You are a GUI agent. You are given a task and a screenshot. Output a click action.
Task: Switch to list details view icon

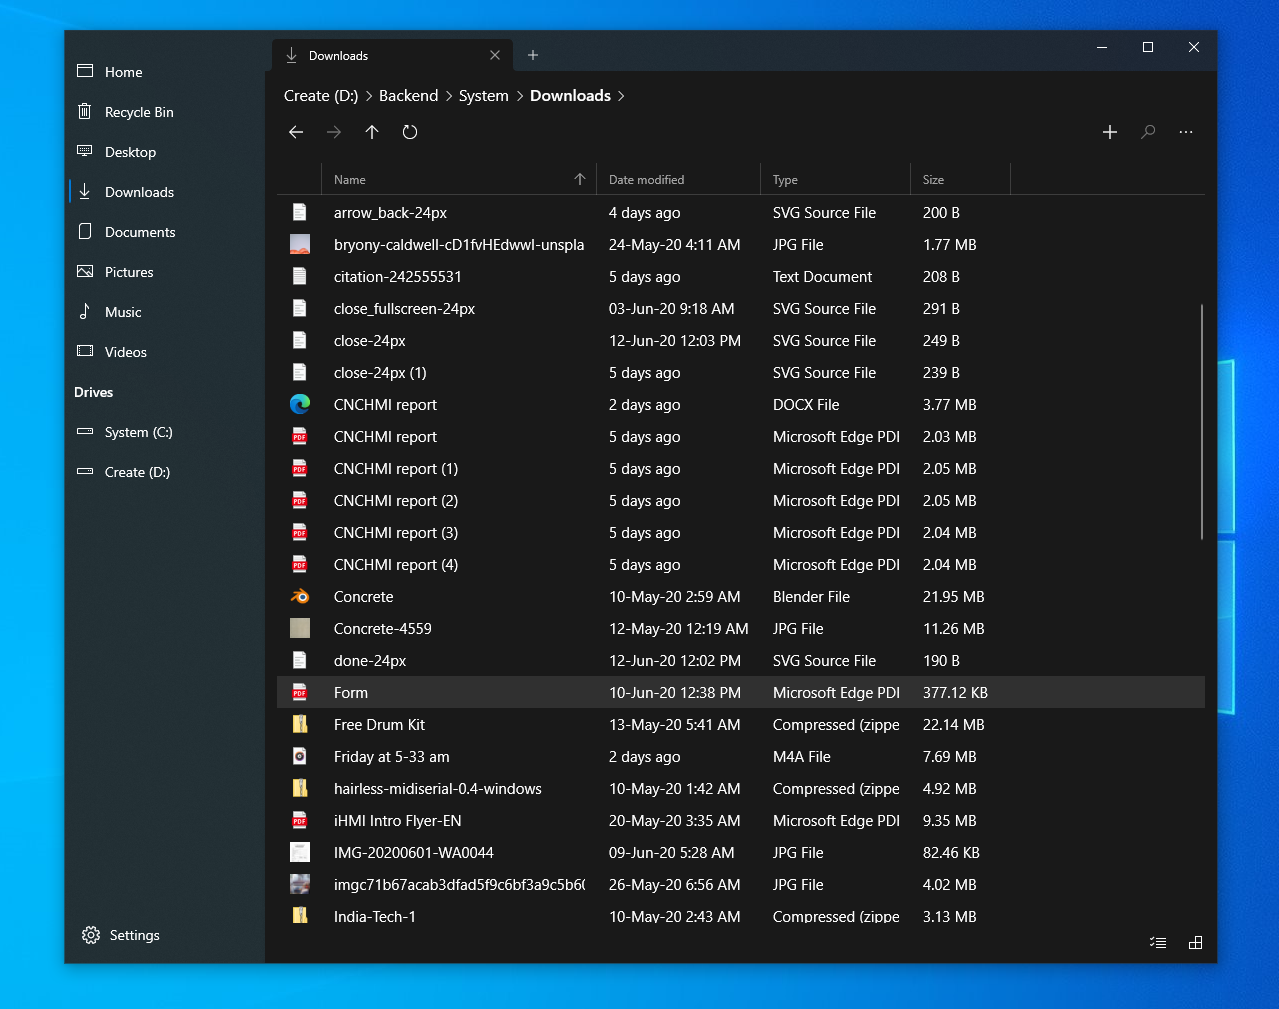pyautogui.click(x=1158, y=943)
